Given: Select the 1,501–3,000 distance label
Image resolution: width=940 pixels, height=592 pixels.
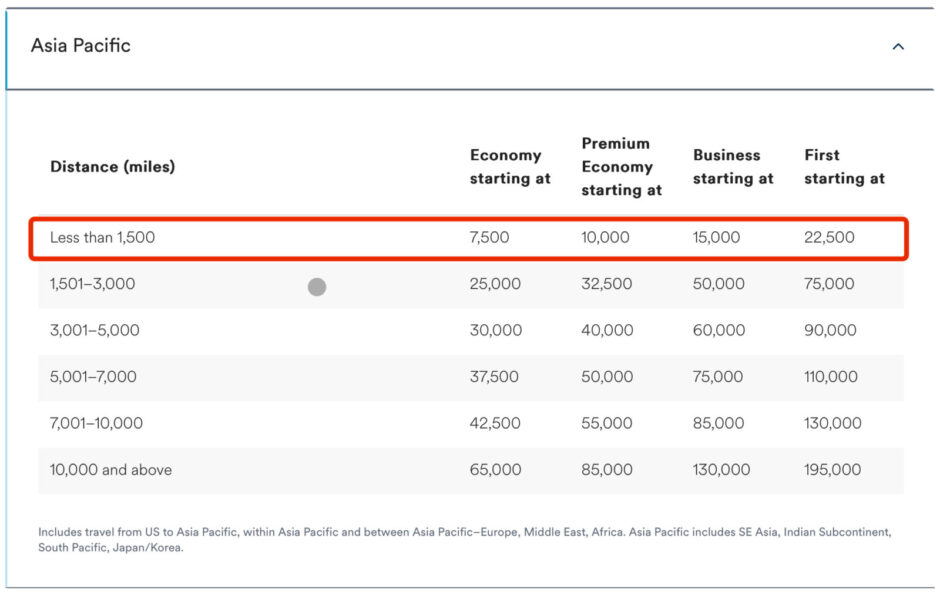Looking at the screenshot, I should (92, 284).
